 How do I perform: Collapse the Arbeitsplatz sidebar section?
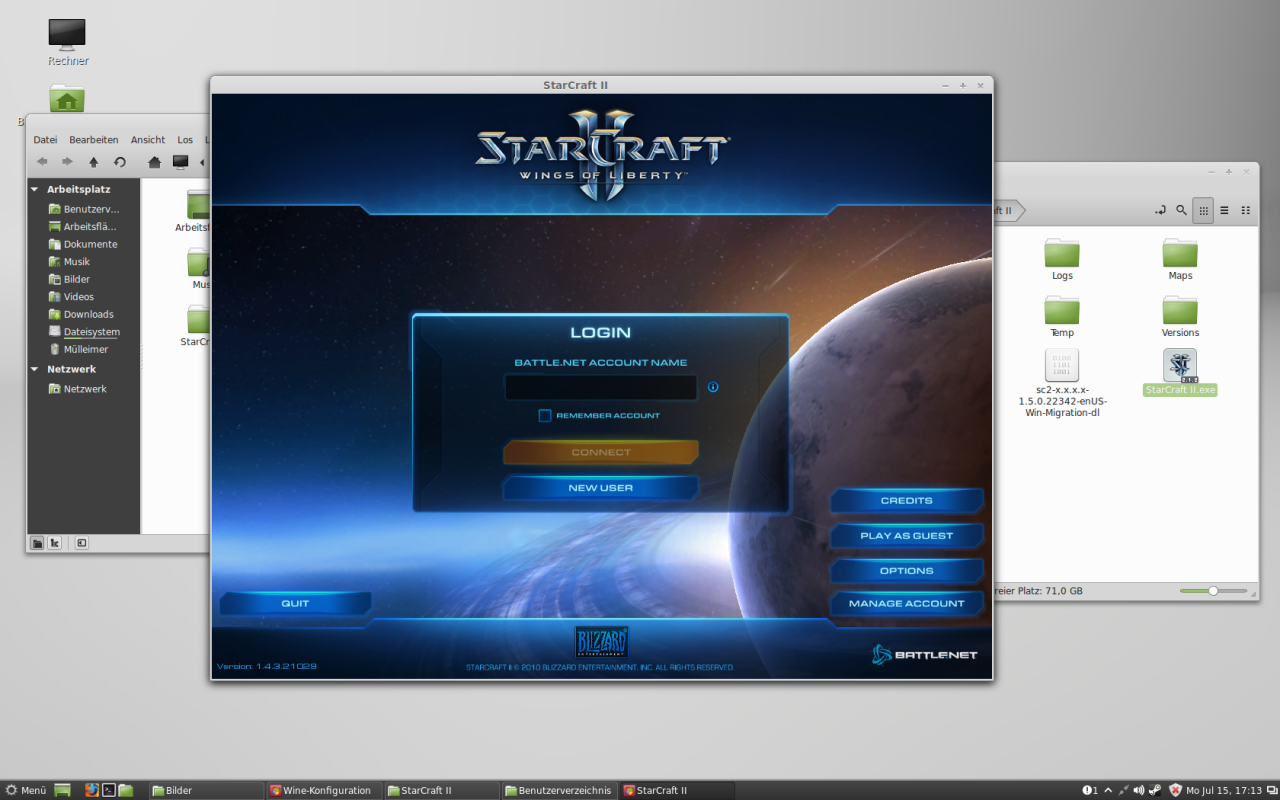[x=35, y=189]
